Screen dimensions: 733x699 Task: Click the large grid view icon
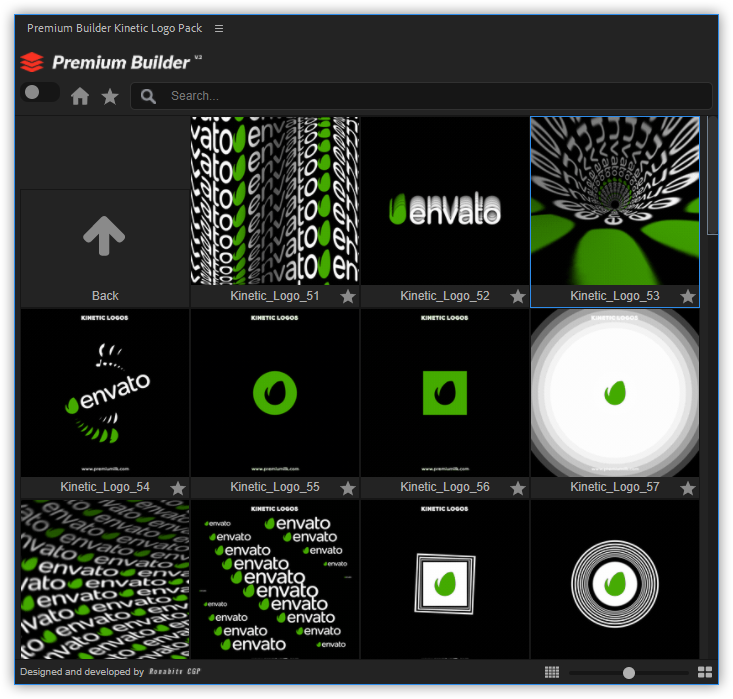[x=705, y=672]
